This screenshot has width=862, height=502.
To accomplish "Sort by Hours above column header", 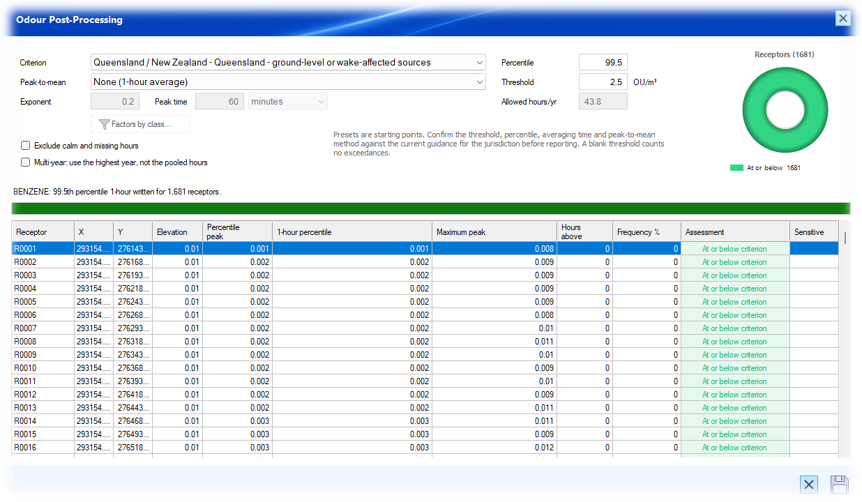I will point(584,231).
